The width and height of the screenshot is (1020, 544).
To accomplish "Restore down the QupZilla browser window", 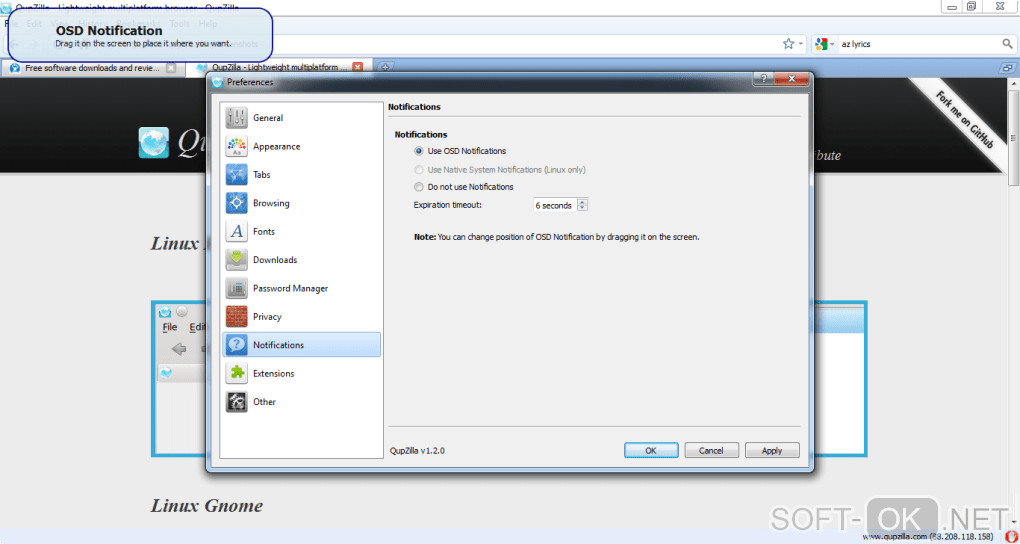I will (x=972, y=7).
